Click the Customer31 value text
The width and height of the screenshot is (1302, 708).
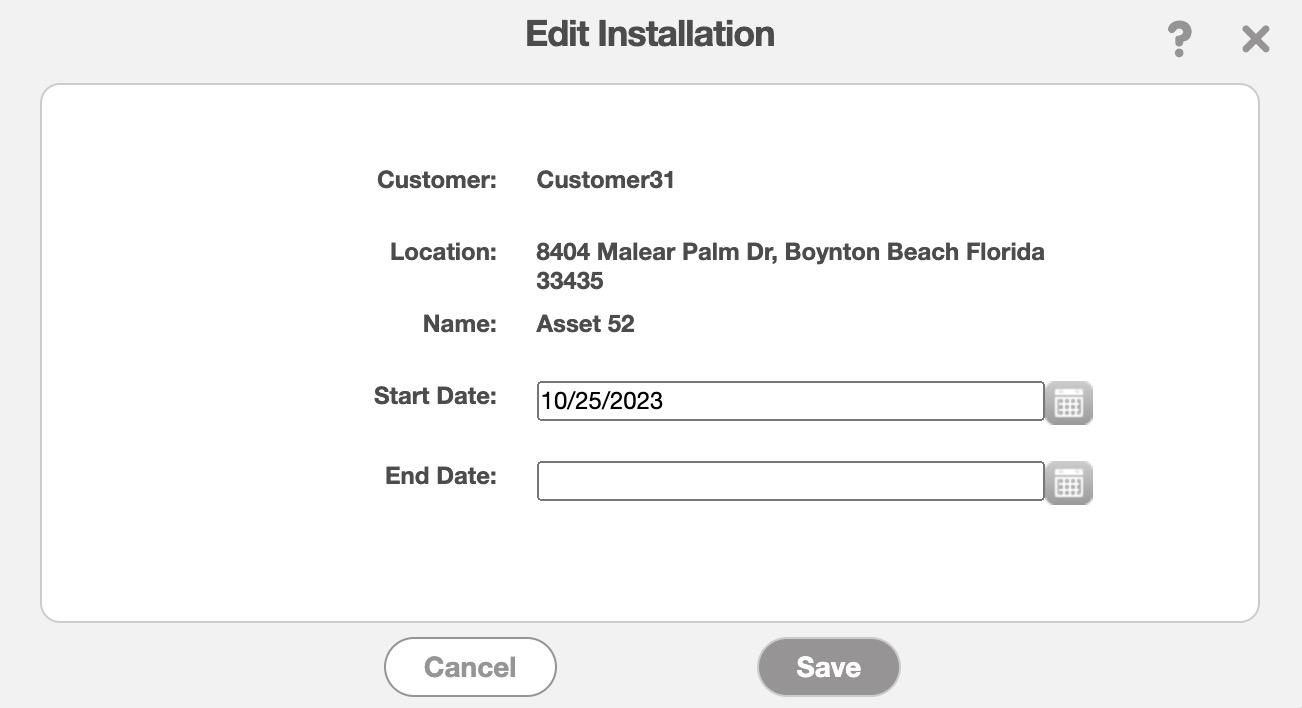pyautogui.click(x=605, y=180)
